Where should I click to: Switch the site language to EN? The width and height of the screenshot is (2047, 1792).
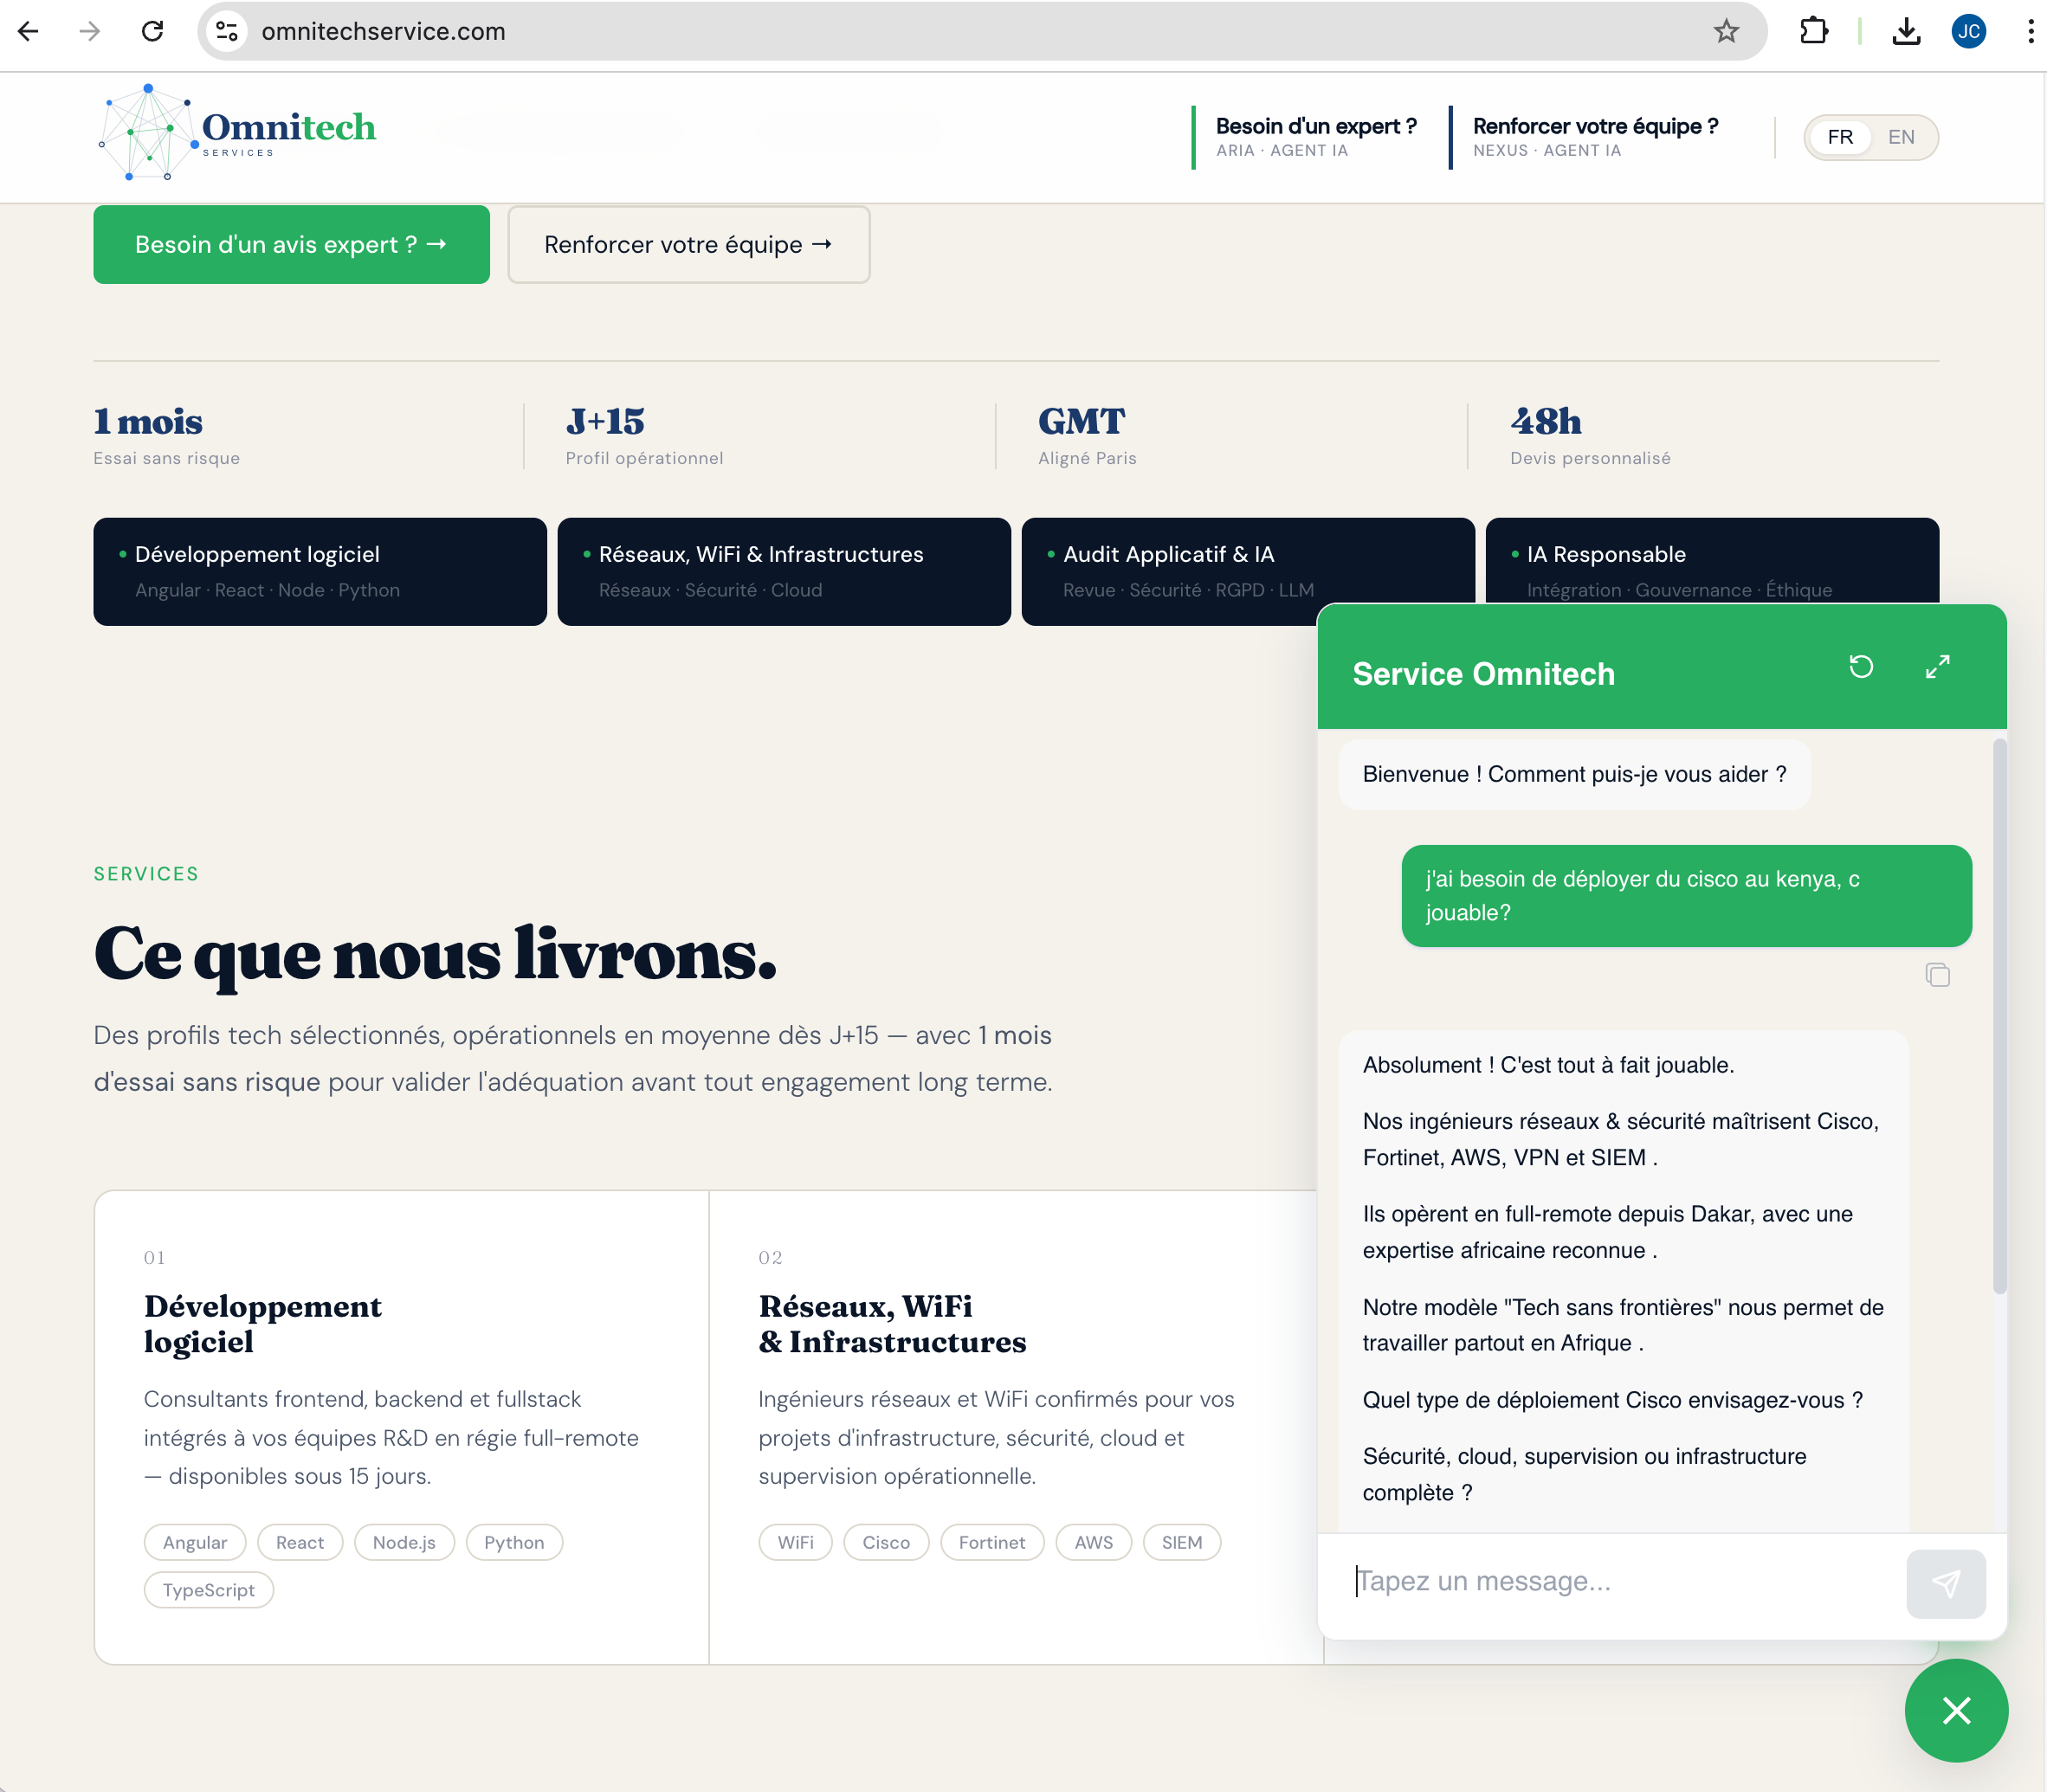coord(1900,137)
